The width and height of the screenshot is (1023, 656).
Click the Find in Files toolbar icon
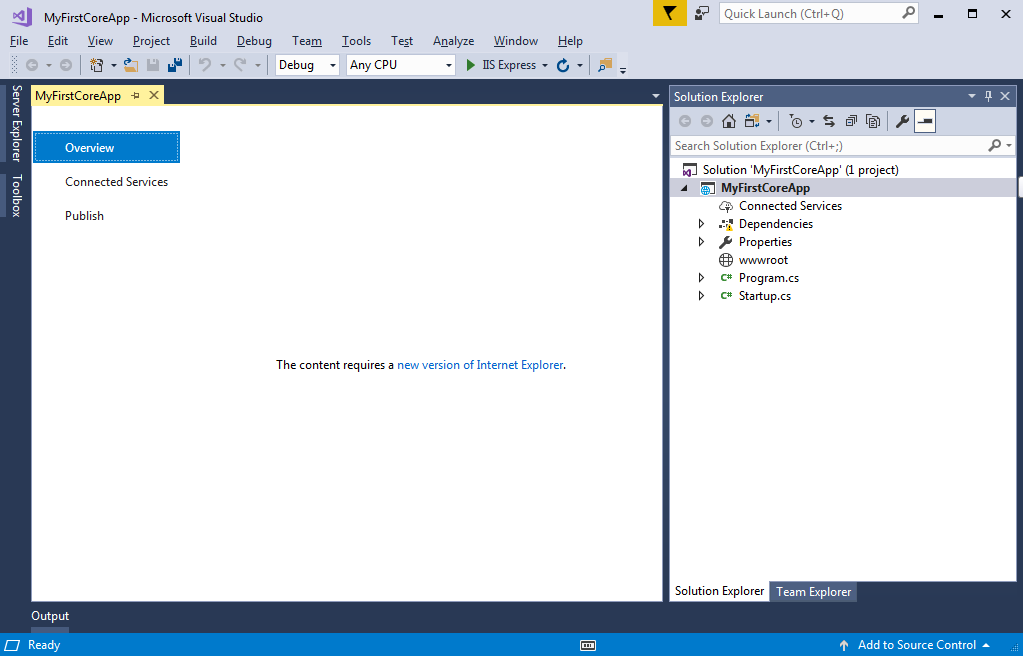click(605, 65)
